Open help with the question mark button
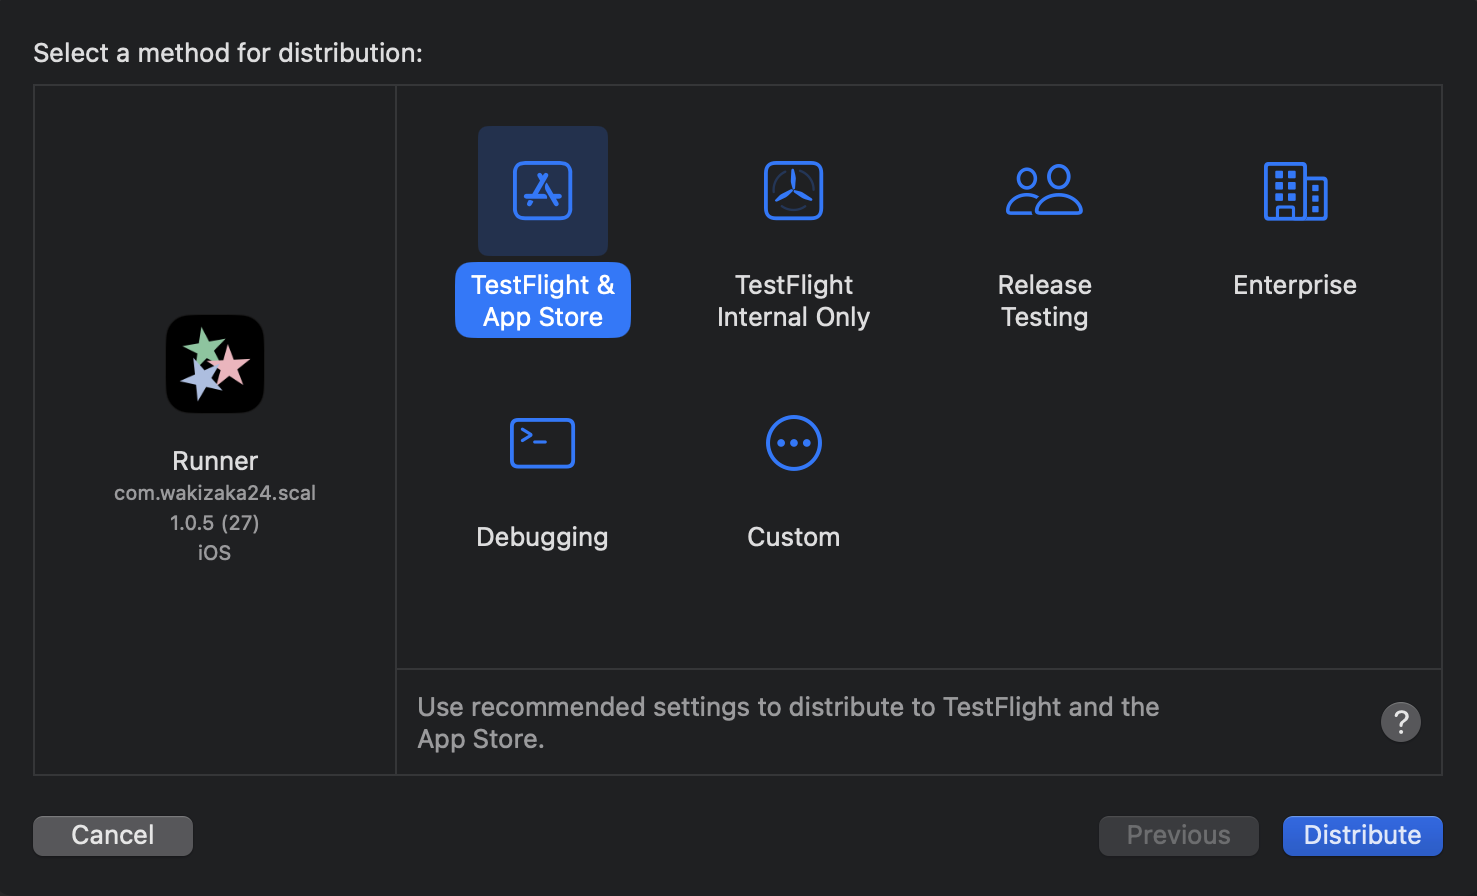The image size is (1477, 896). tap(1400, 721)
